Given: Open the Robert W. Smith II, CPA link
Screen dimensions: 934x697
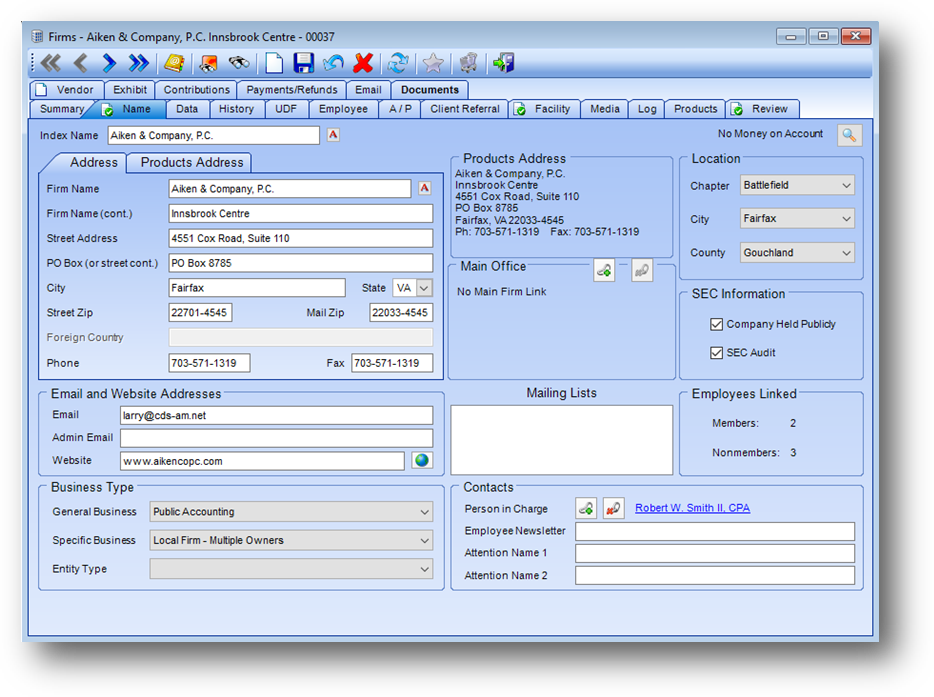Looking at the screenshot, I should pos(692,508).
